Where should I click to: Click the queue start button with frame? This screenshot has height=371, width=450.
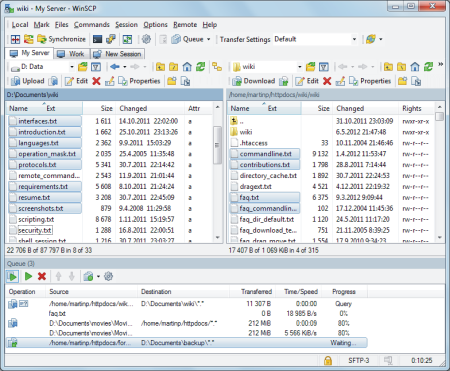12,276
